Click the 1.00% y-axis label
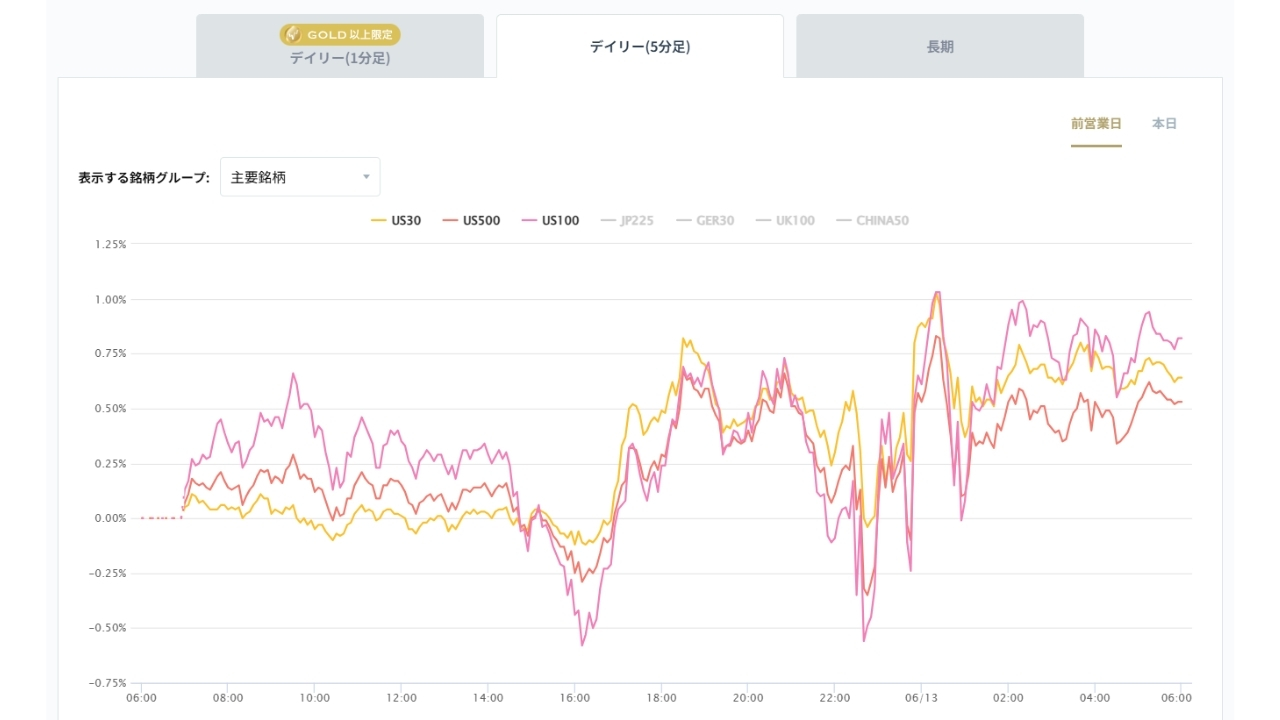1280x720 pixels. [x=110, y=299]
